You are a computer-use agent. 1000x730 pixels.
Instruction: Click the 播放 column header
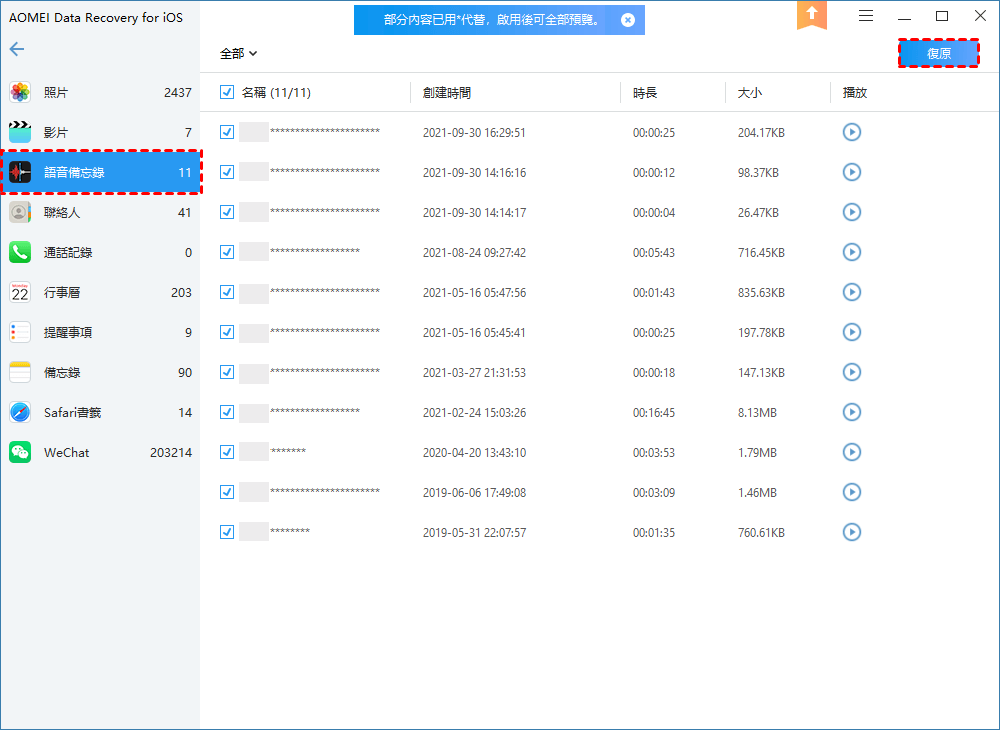(855, 92)
